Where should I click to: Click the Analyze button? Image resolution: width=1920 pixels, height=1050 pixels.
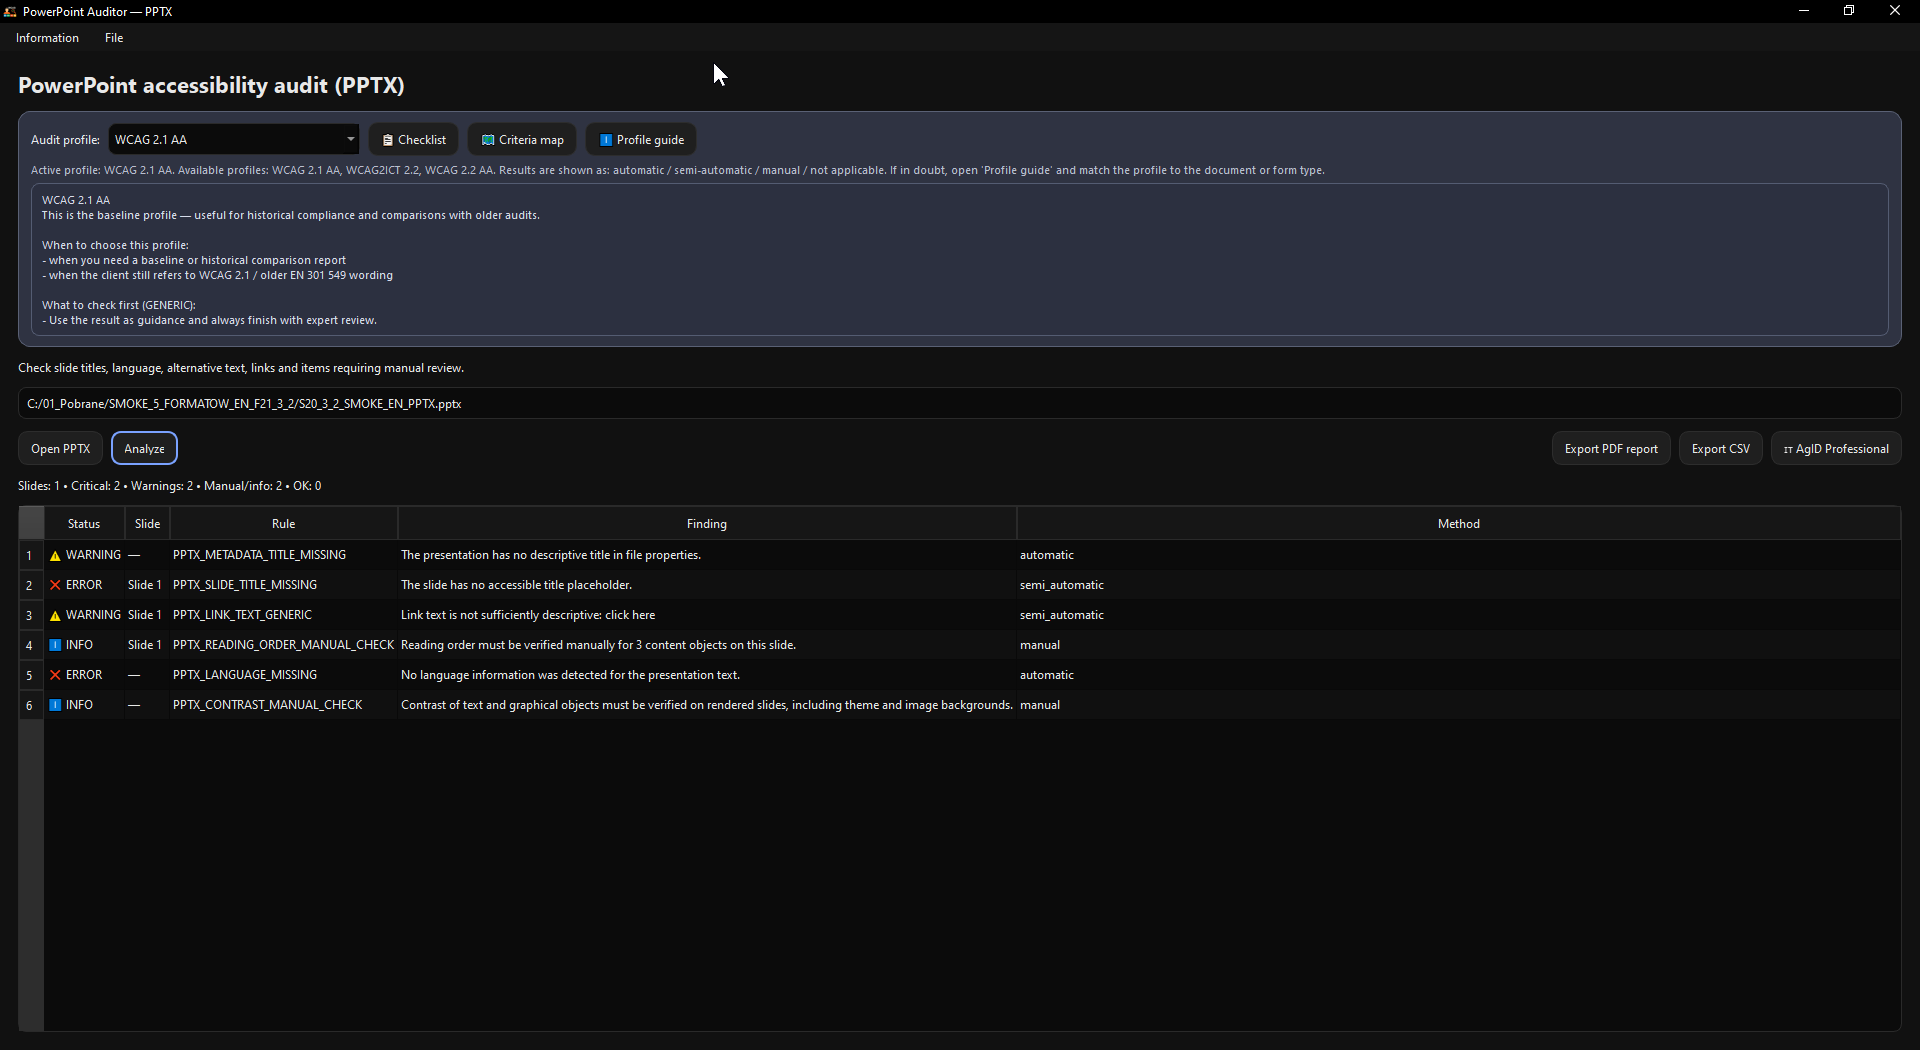click(144, 449)
